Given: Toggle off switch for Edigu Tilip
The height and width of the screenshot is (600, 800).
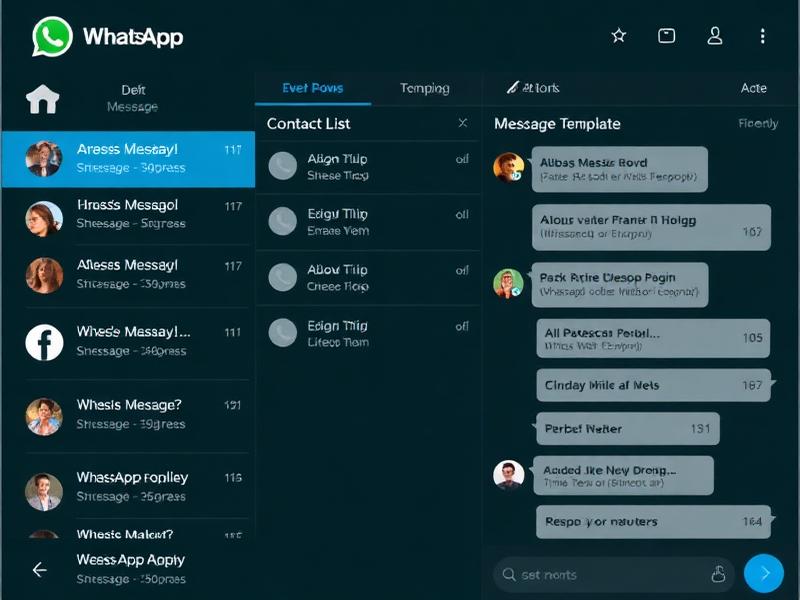Looking at the screenshot, I should [x=462, y=214].
